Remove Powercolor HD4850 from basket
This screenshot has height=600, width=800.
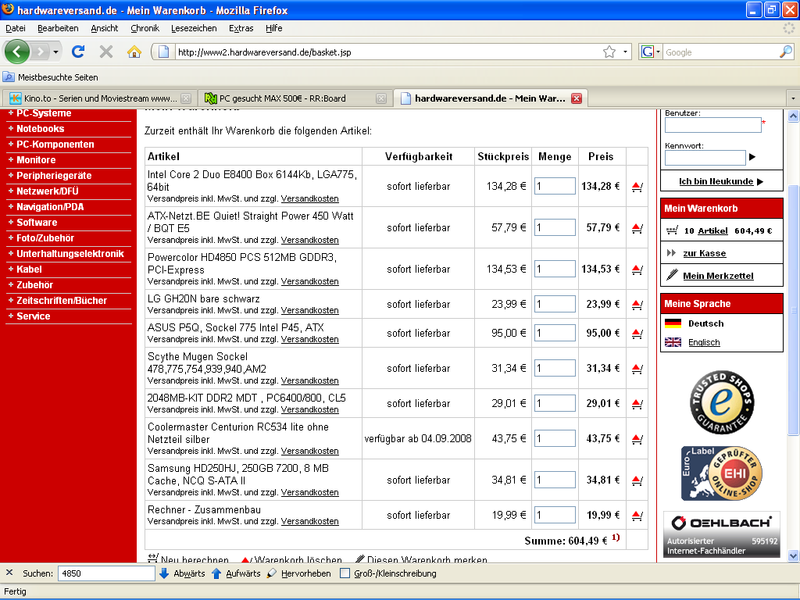tap(637, 269)
